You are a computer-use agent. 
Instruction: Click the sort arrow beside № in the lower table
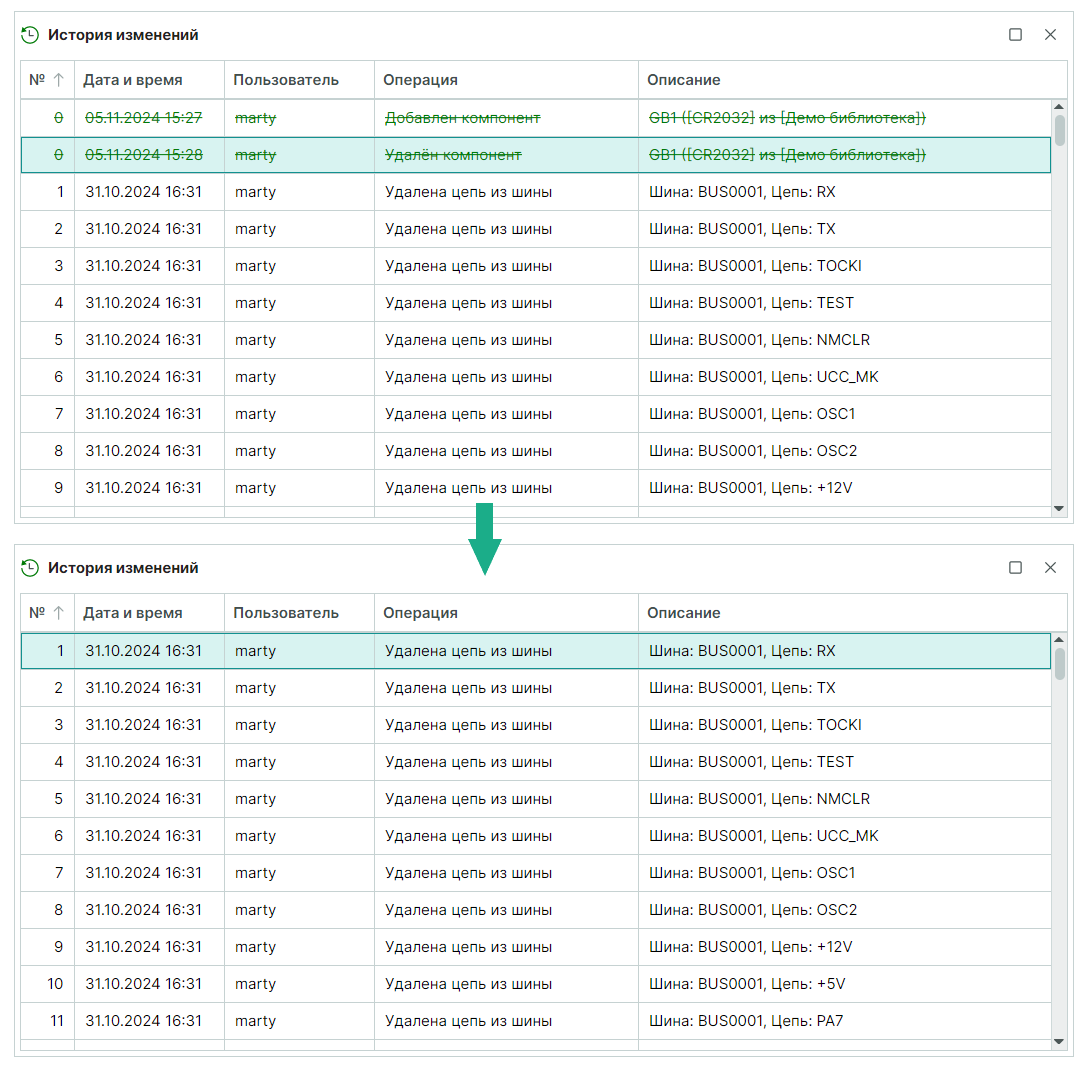point(58,613)
